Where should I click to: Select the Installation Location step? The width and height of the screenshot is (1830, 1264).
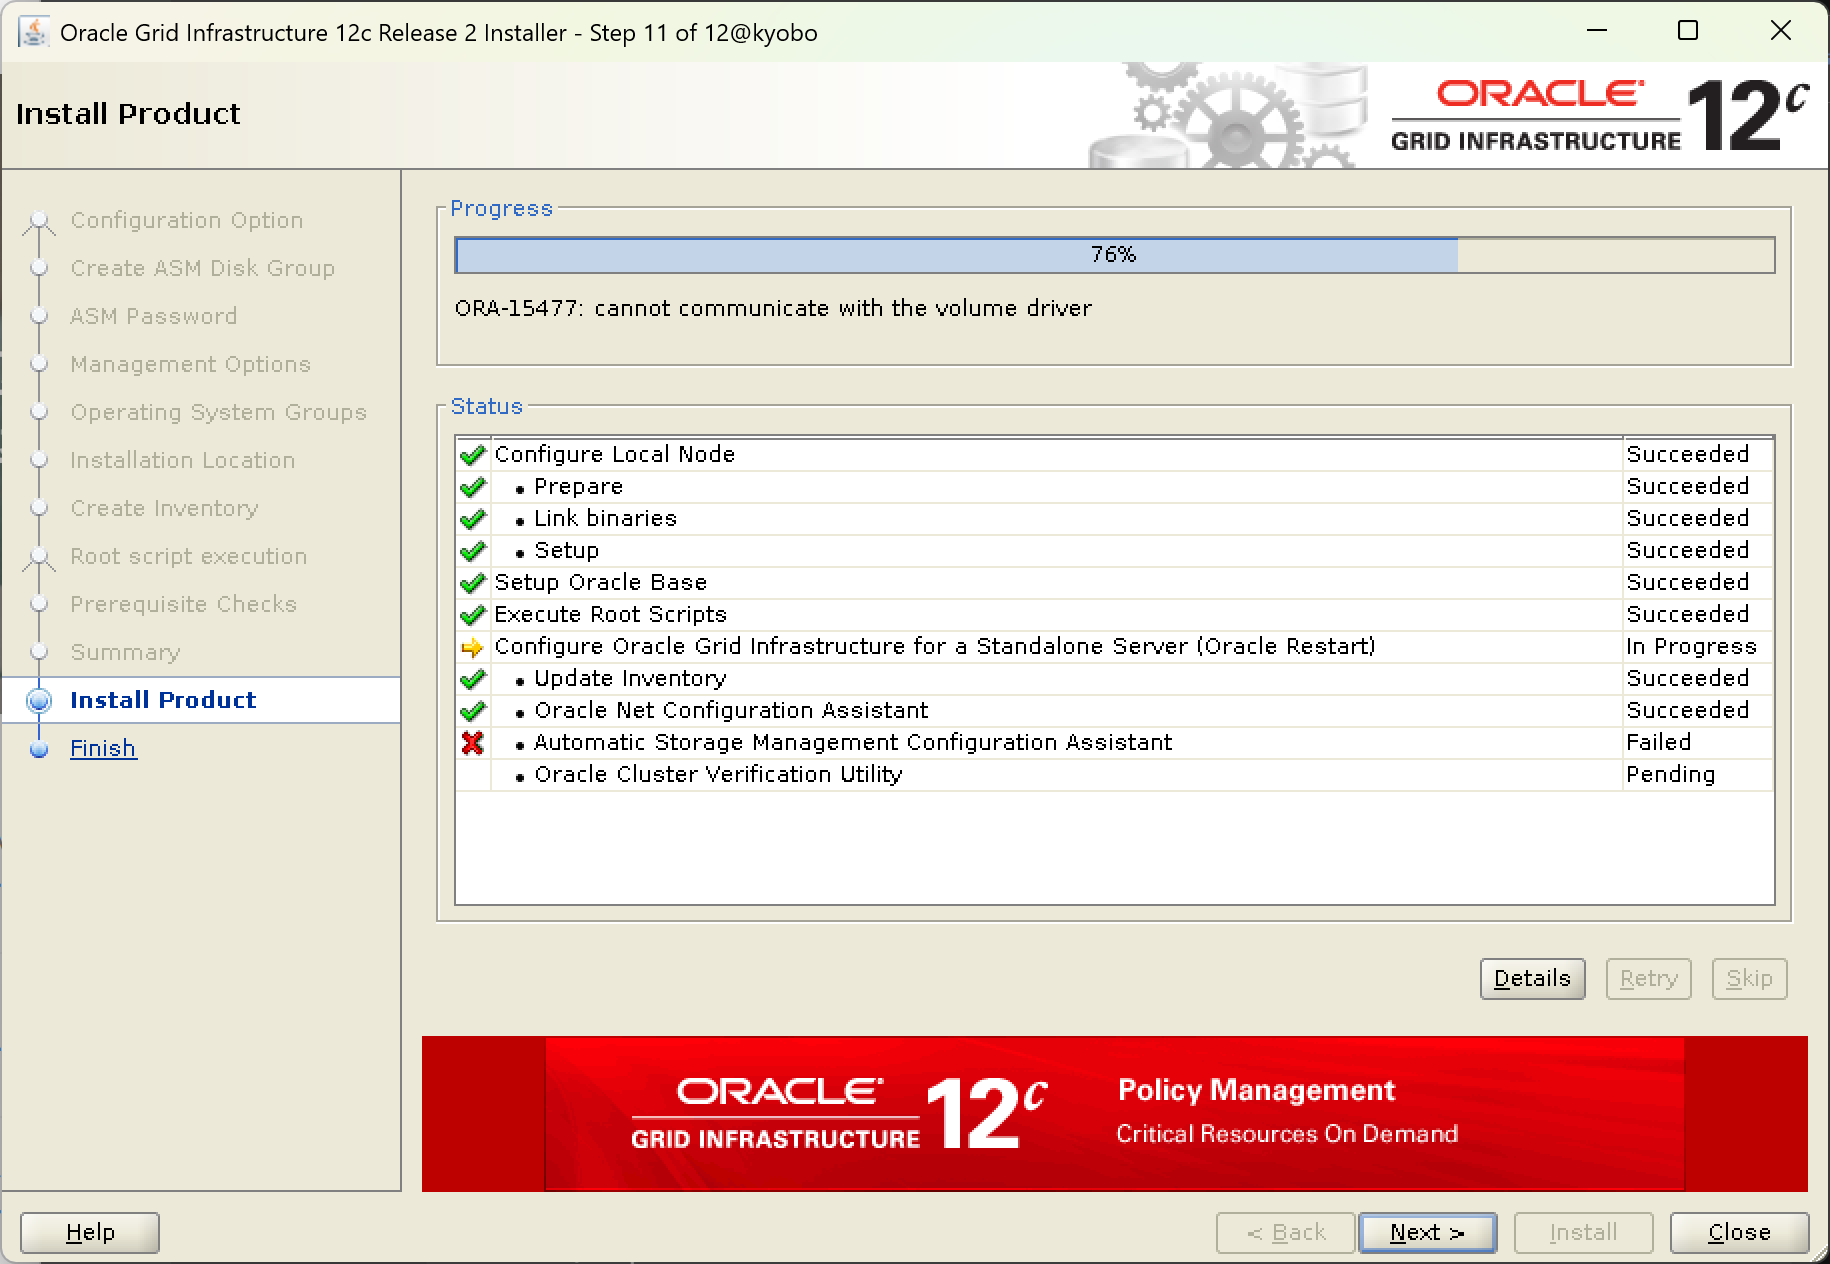[x=182, y=460]
